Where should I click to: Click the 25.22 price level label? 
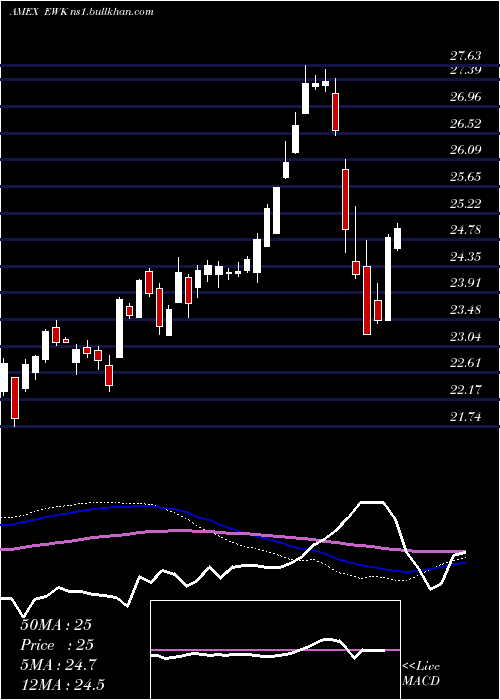point(465,204)
